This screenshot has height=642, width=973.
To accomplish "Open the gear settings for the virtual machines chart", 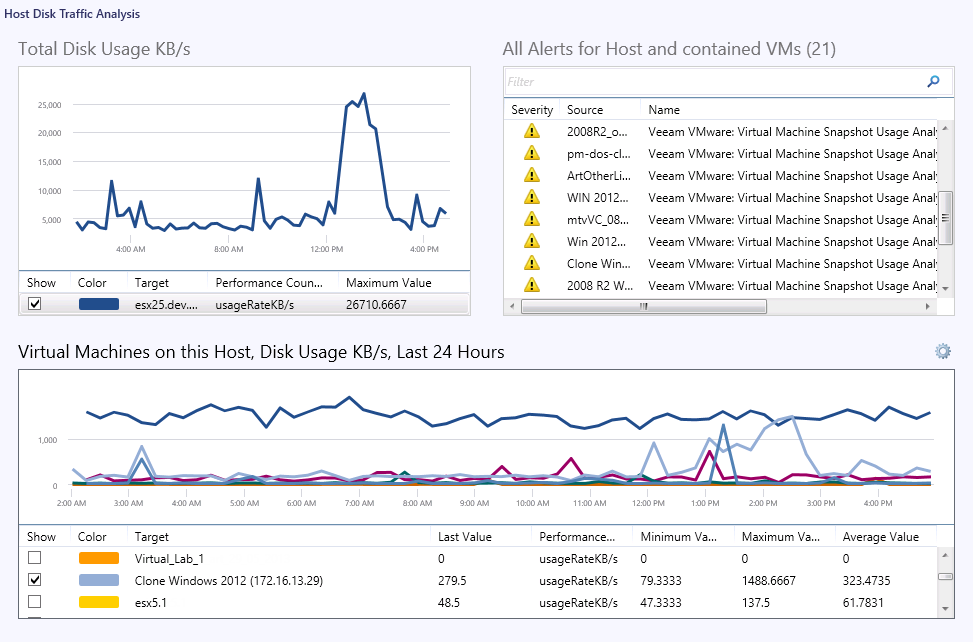I will pos(942,351).
